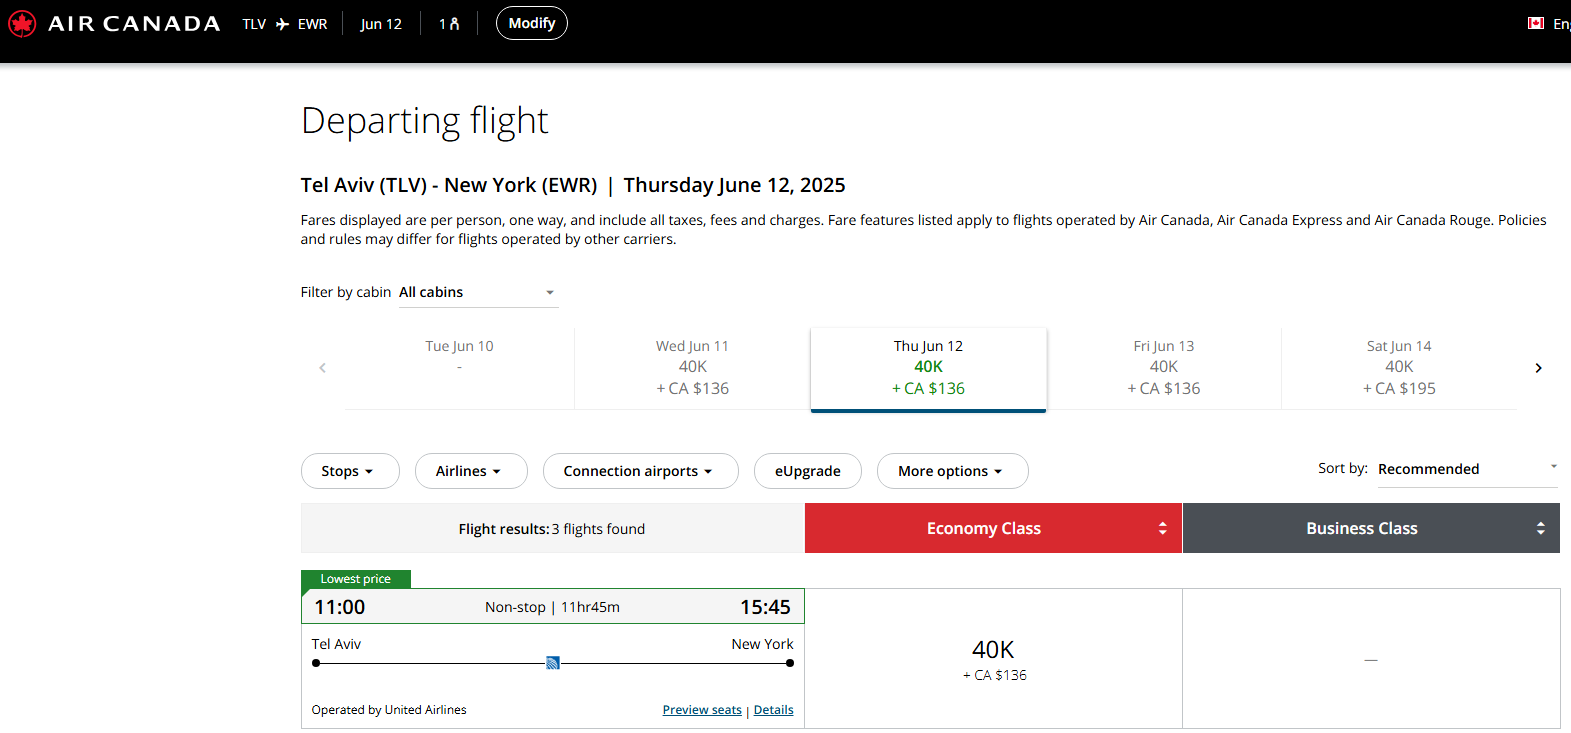
Task: Click the Jun 12 date in header
Action: coord(381,24)
